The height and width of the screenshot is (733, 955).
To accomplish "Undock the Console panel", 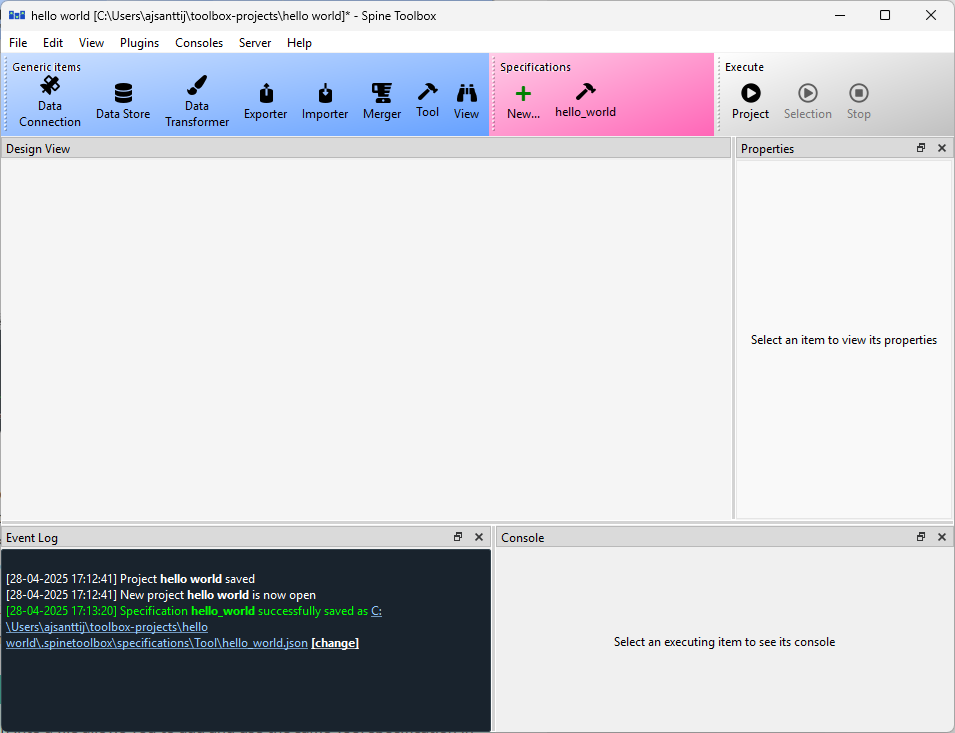I will (x=921, y=537).
